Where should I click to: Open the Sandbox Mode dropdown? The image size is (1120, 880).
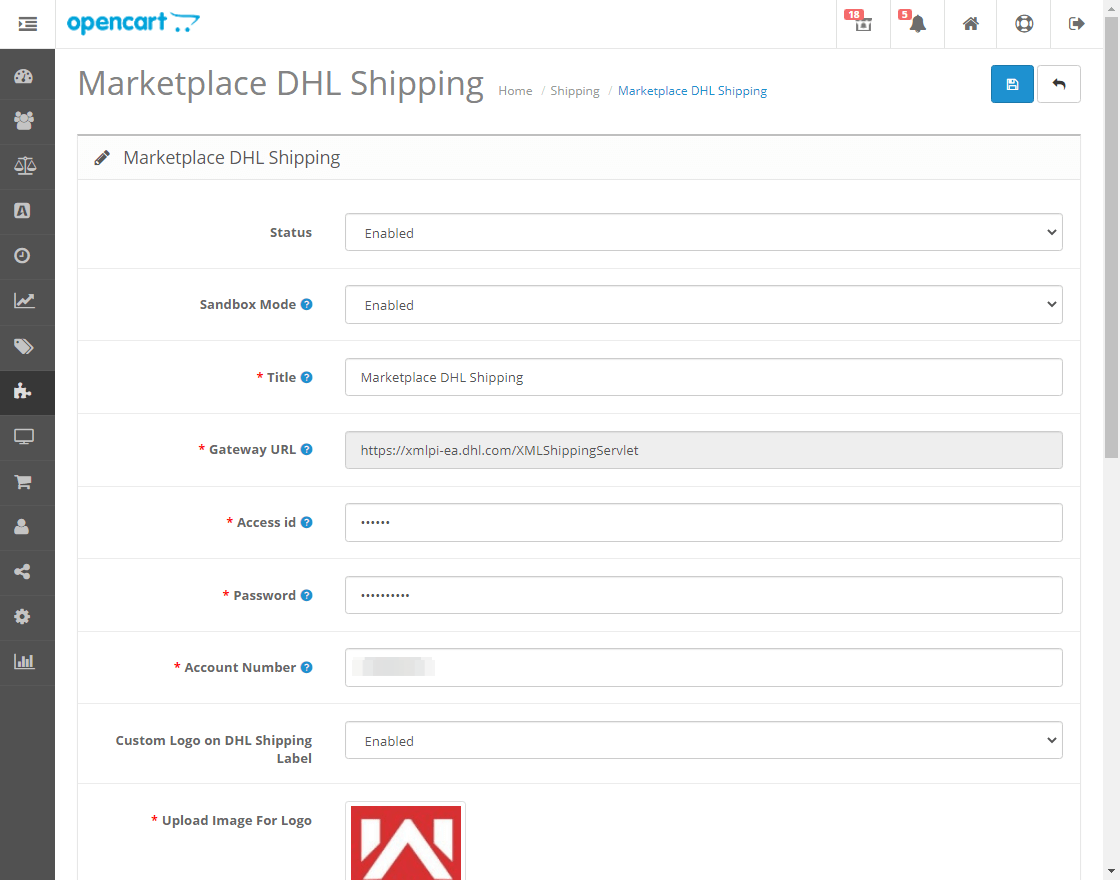pyautogui.click(x=704, y=304)
